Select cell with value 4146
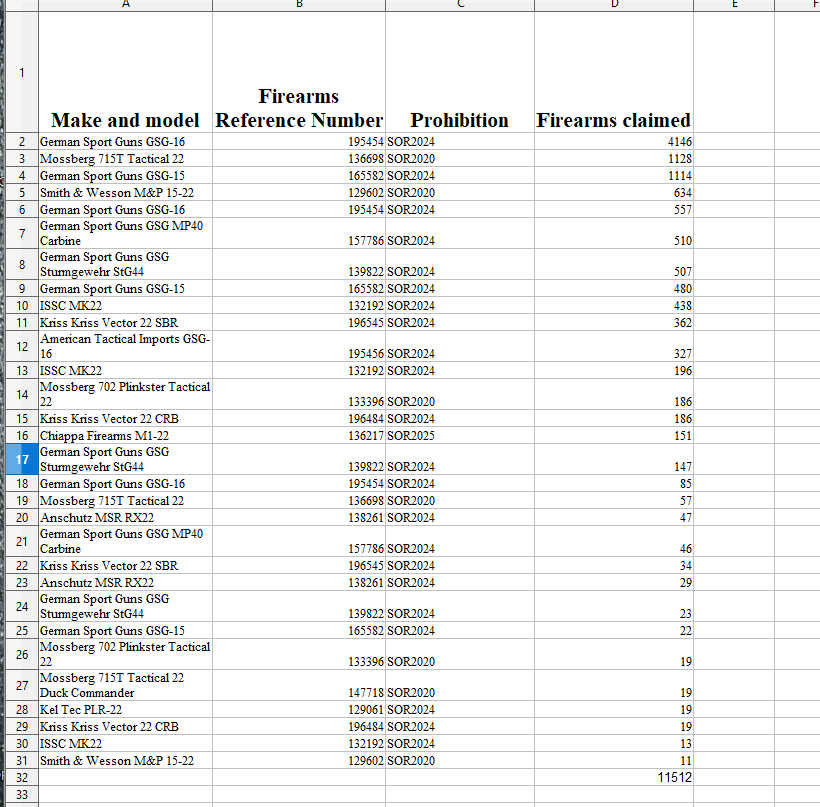This screenshot has height=807, width=820. 614,141
